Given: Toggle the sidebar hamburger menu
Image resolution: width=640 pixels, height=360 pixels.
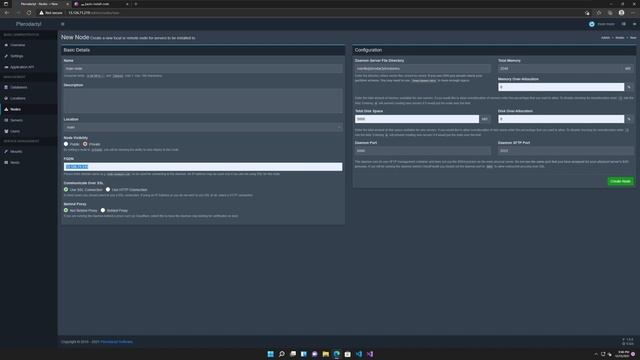Looking at the screenshot, I should click(62, 24).
